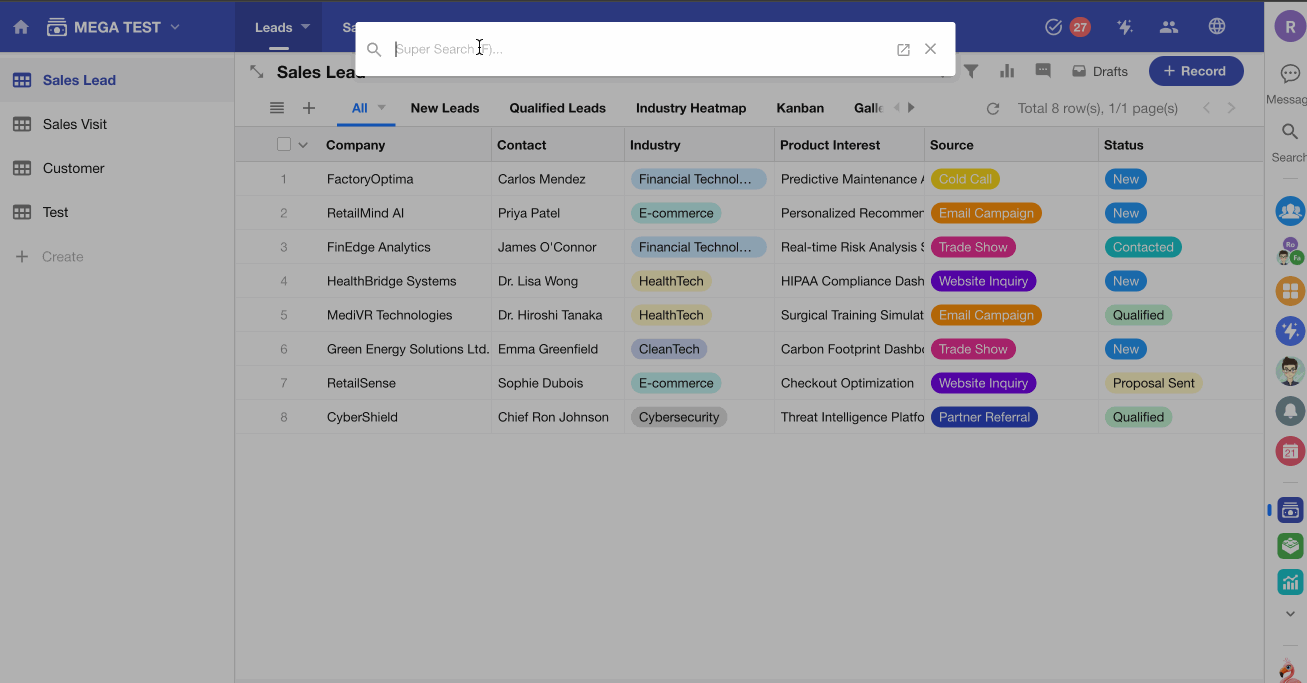This screenshot has height=683, width=1307.
Task: Click the Cold Call source tag
Action: click(x=965, y=179)
